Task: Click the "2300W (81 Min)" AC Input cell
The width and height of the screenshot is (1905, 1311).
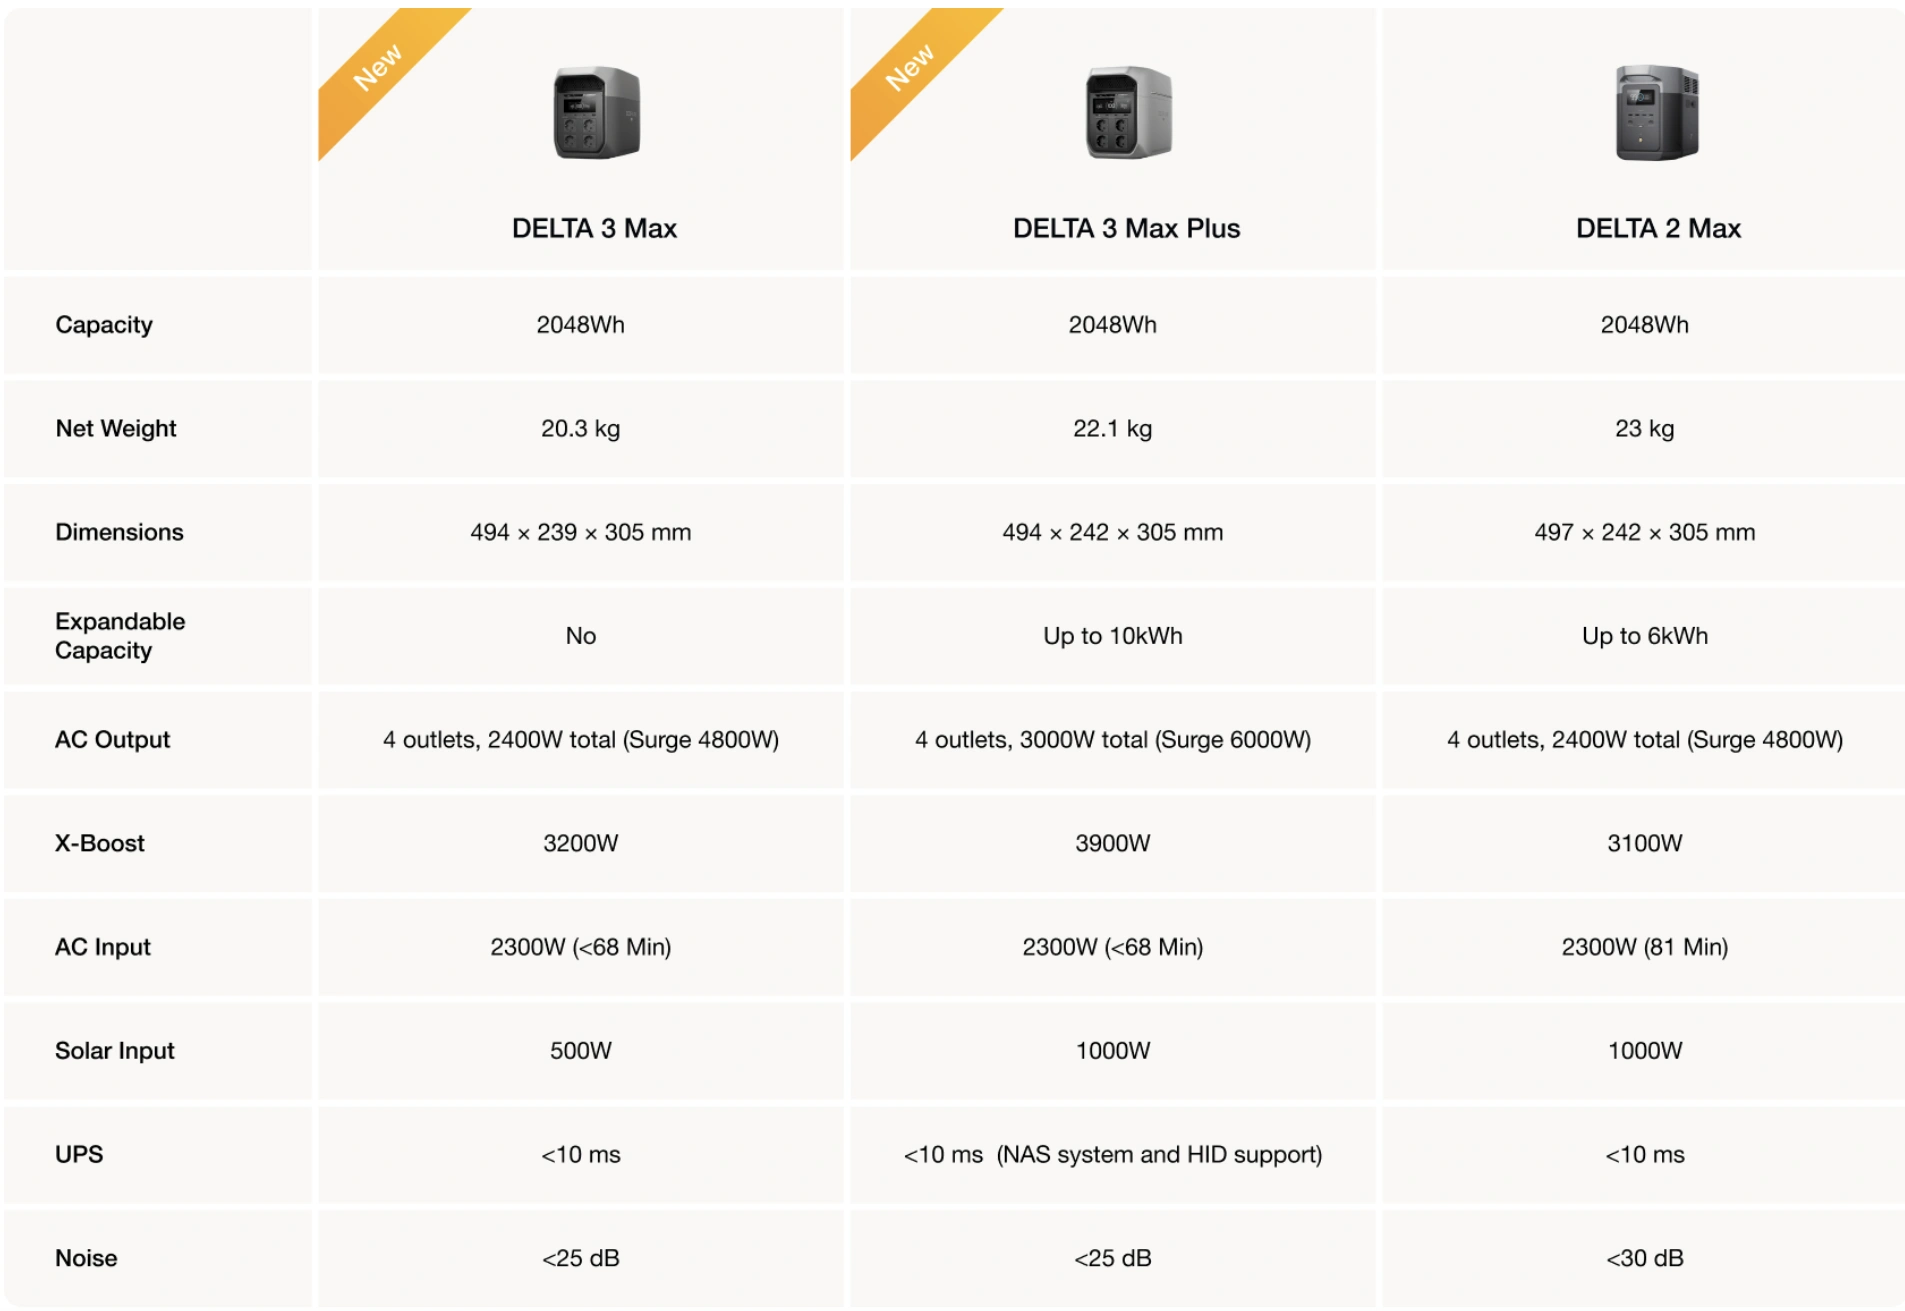Action: pyautogui.click(x=1644, y=947)
